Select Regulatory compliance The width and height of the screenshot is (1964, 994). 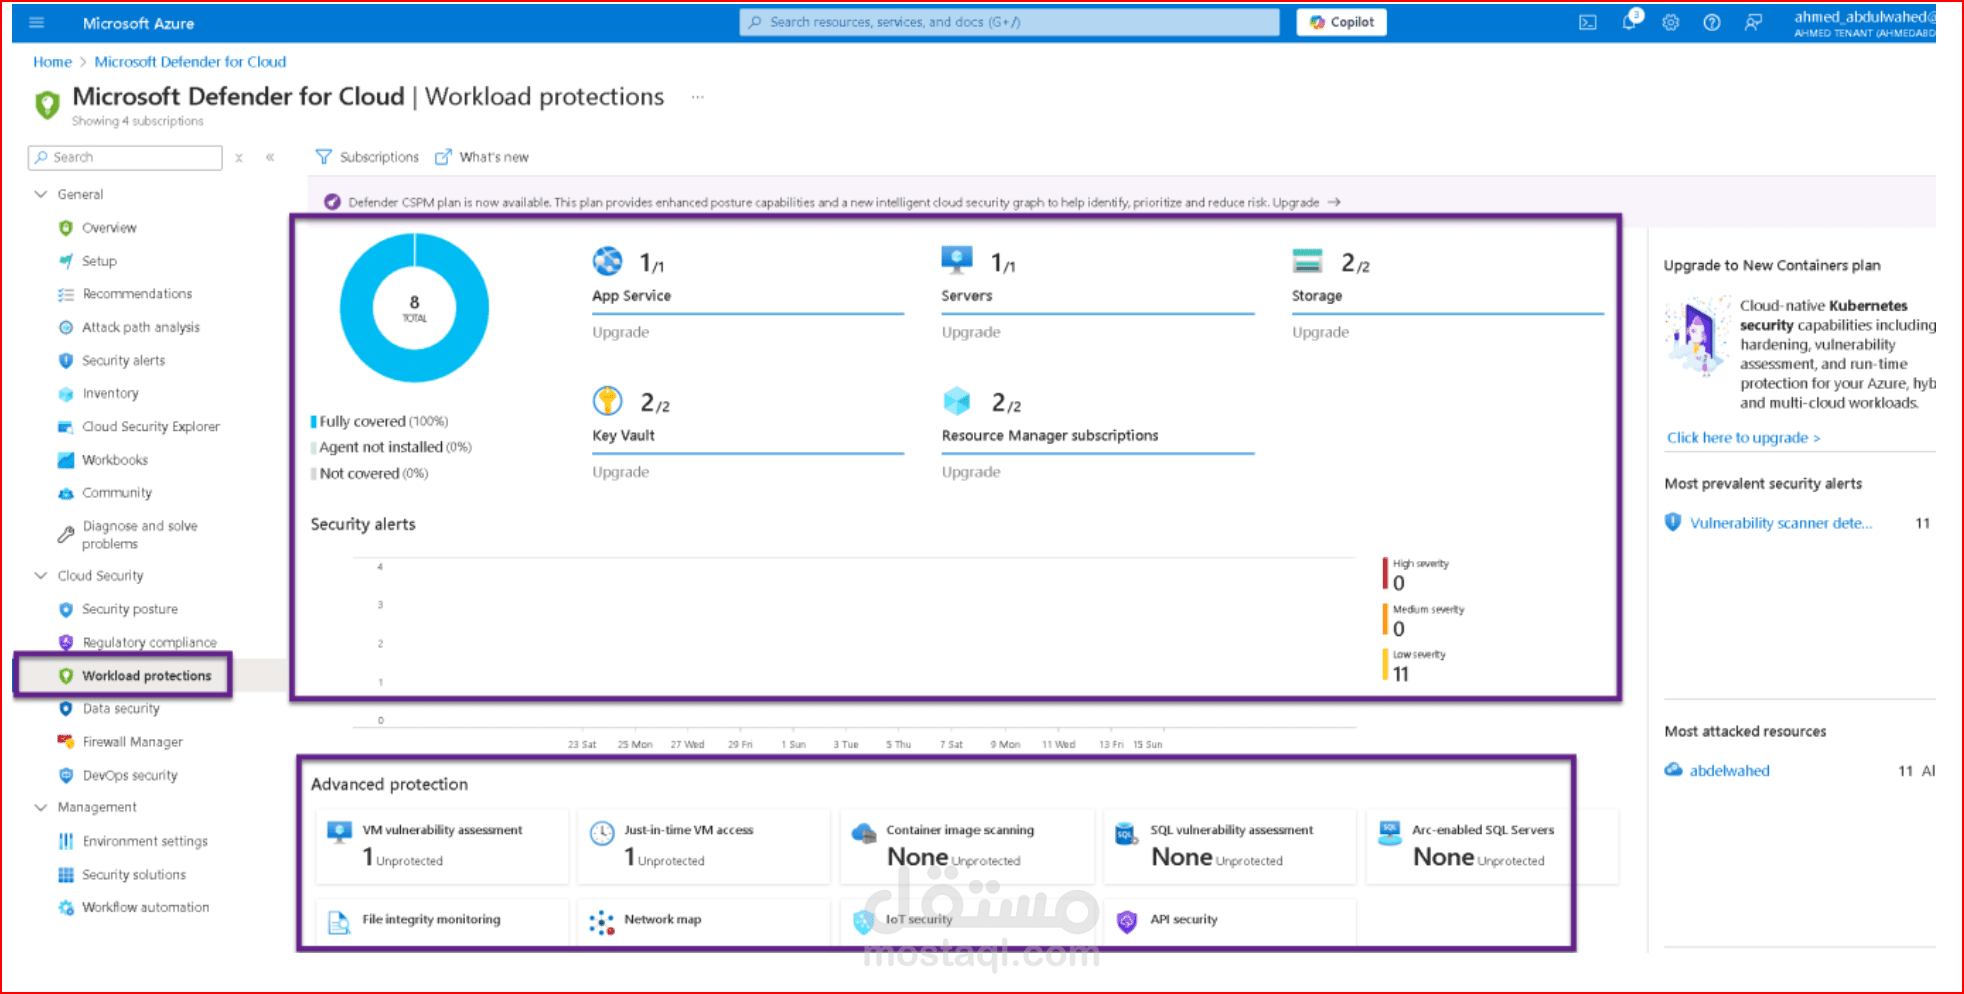[x=149, y=642]
